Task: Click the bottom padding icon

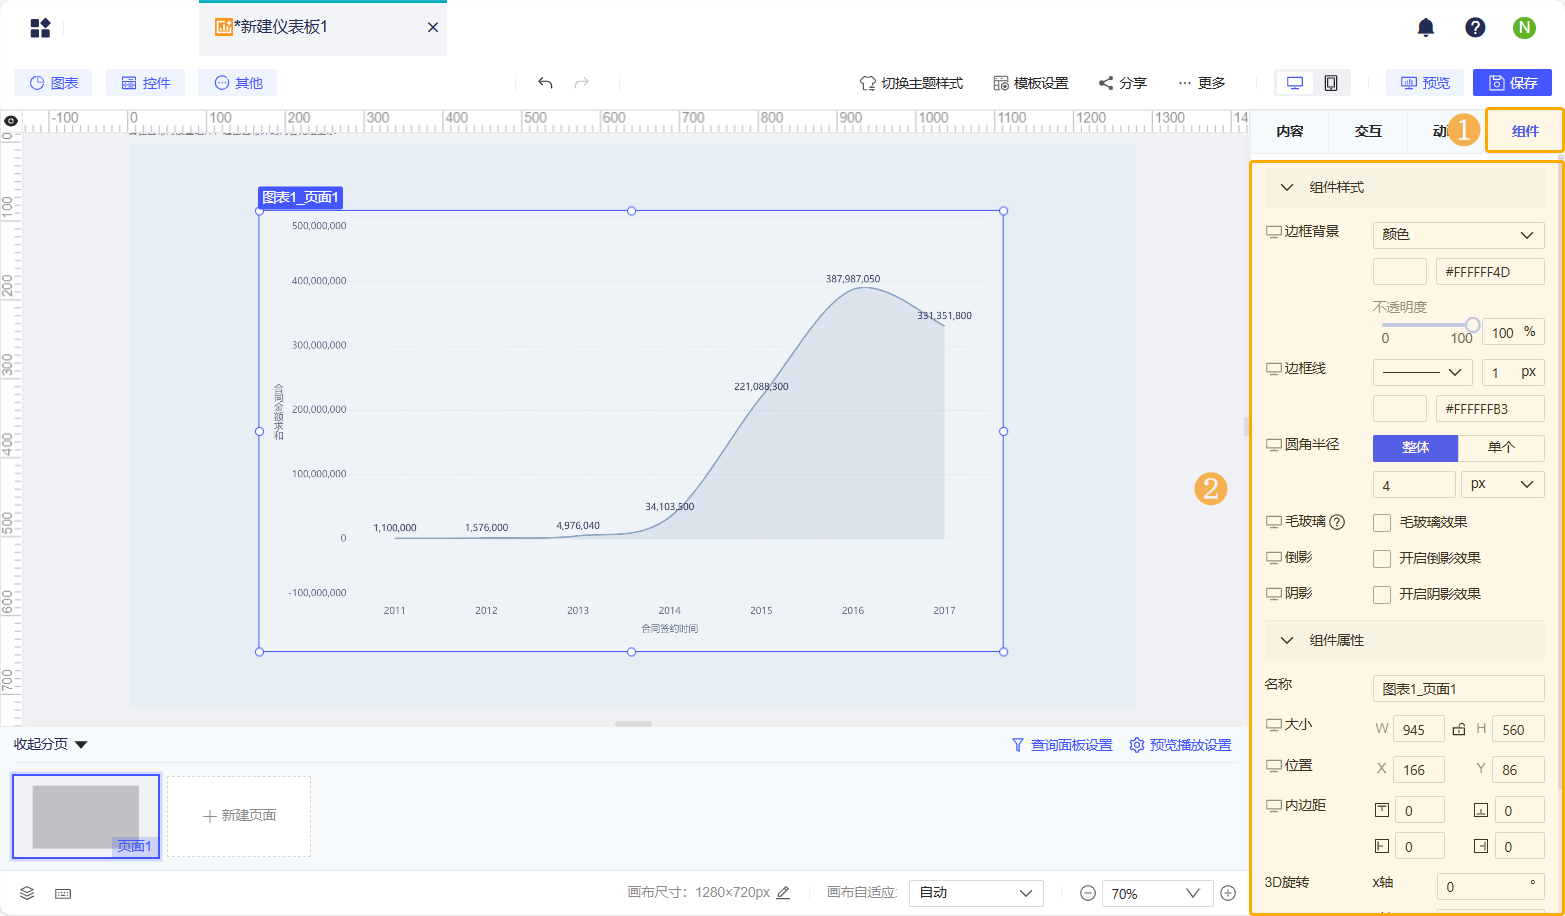Action: pos(1481,810)
